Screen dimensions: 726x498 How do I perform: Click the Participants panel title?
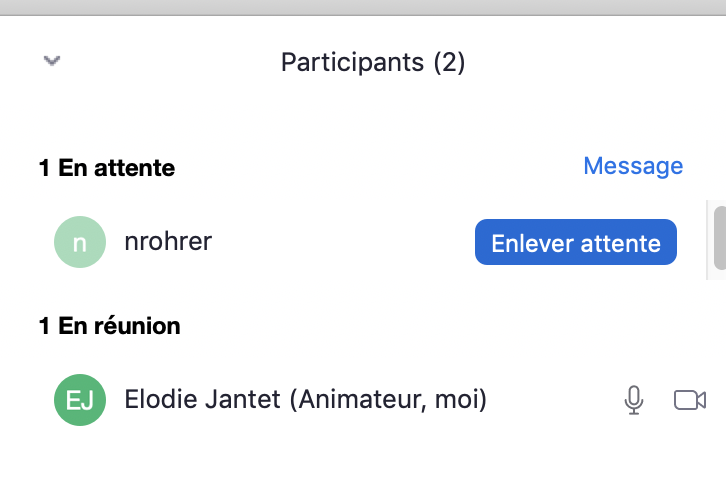(352, 62)
